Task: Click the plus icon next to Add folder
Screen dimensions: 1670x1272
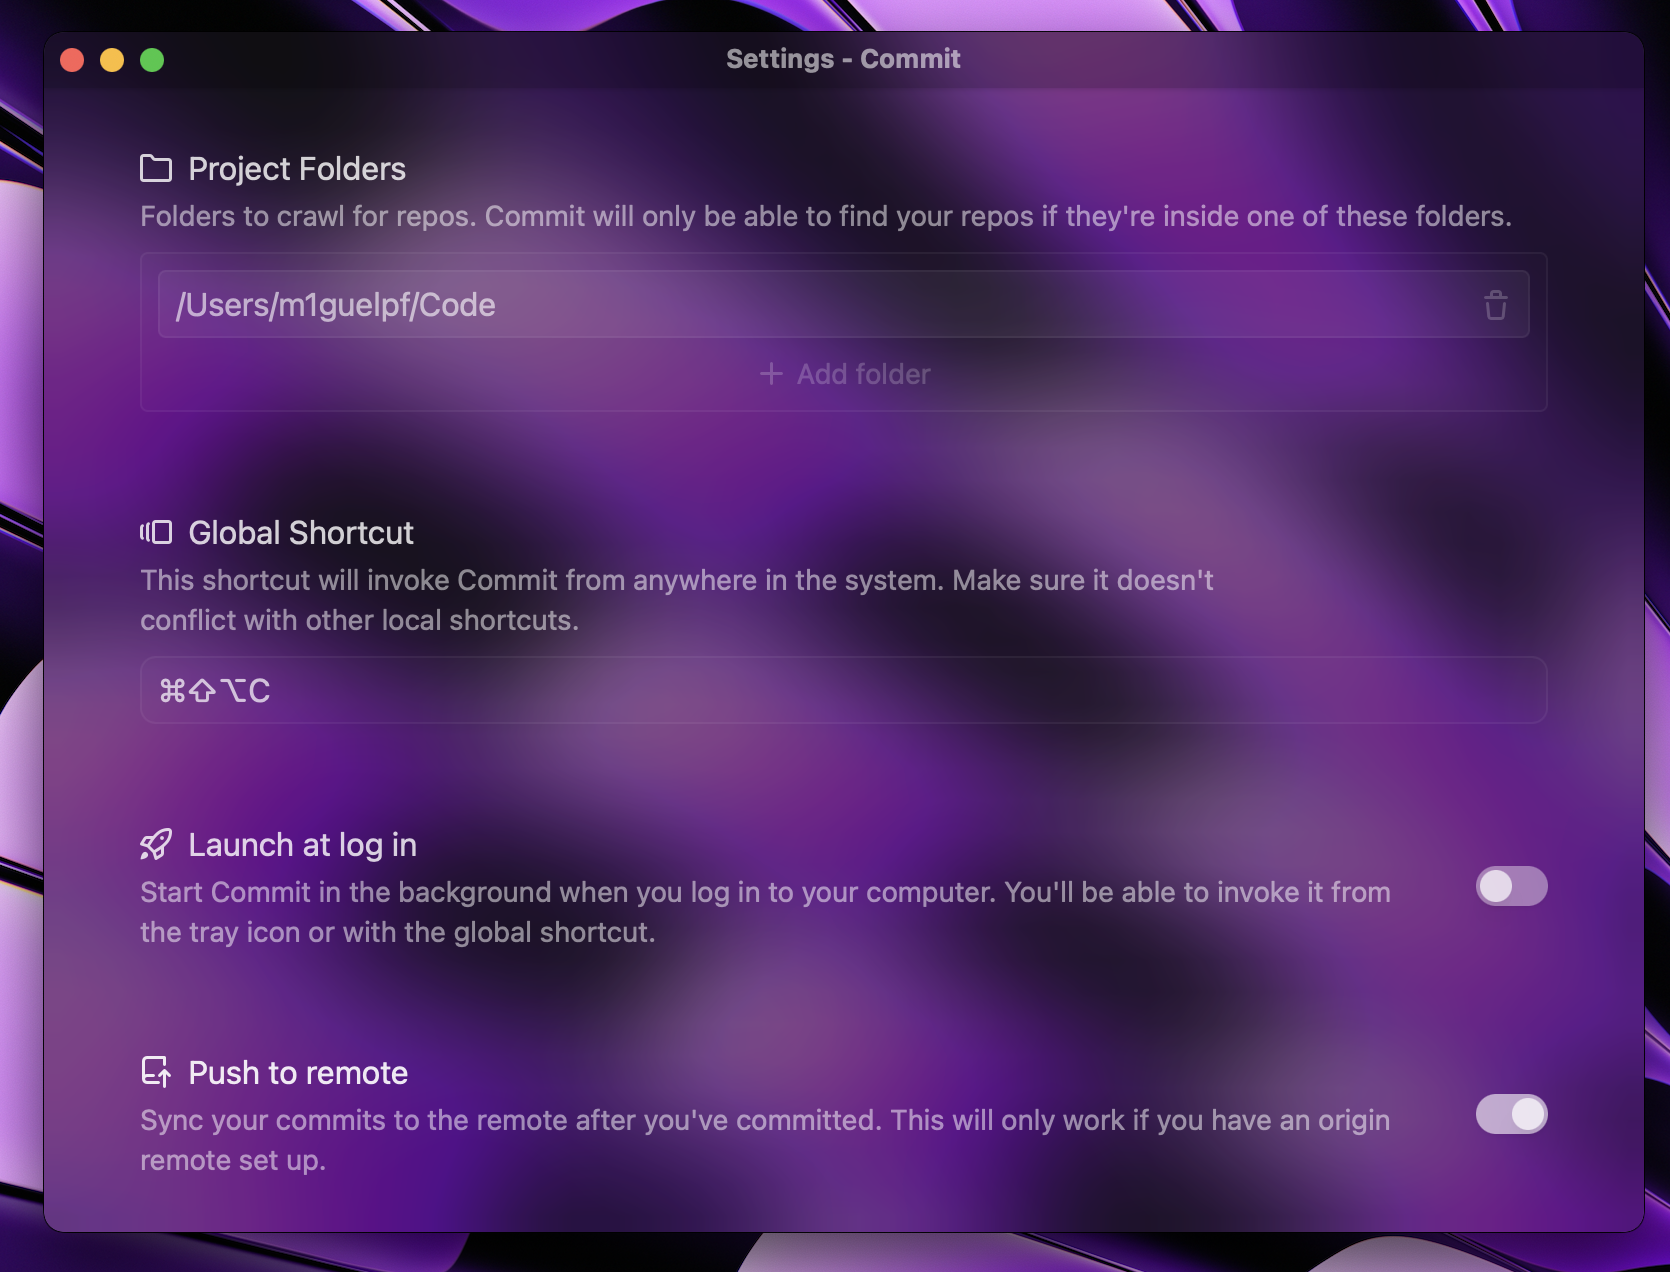Action: [771, 374]
